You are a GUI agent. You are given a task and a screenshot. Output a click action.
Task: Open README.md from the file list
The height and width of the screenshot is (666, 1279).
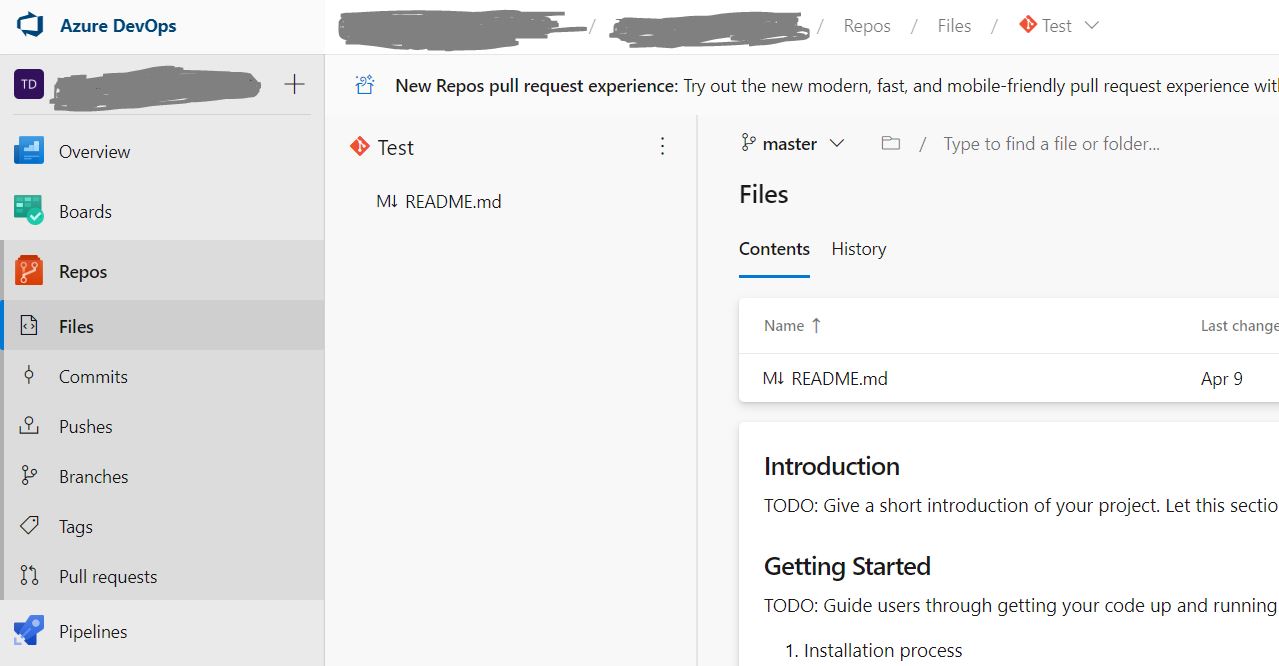tap(838, 378)
